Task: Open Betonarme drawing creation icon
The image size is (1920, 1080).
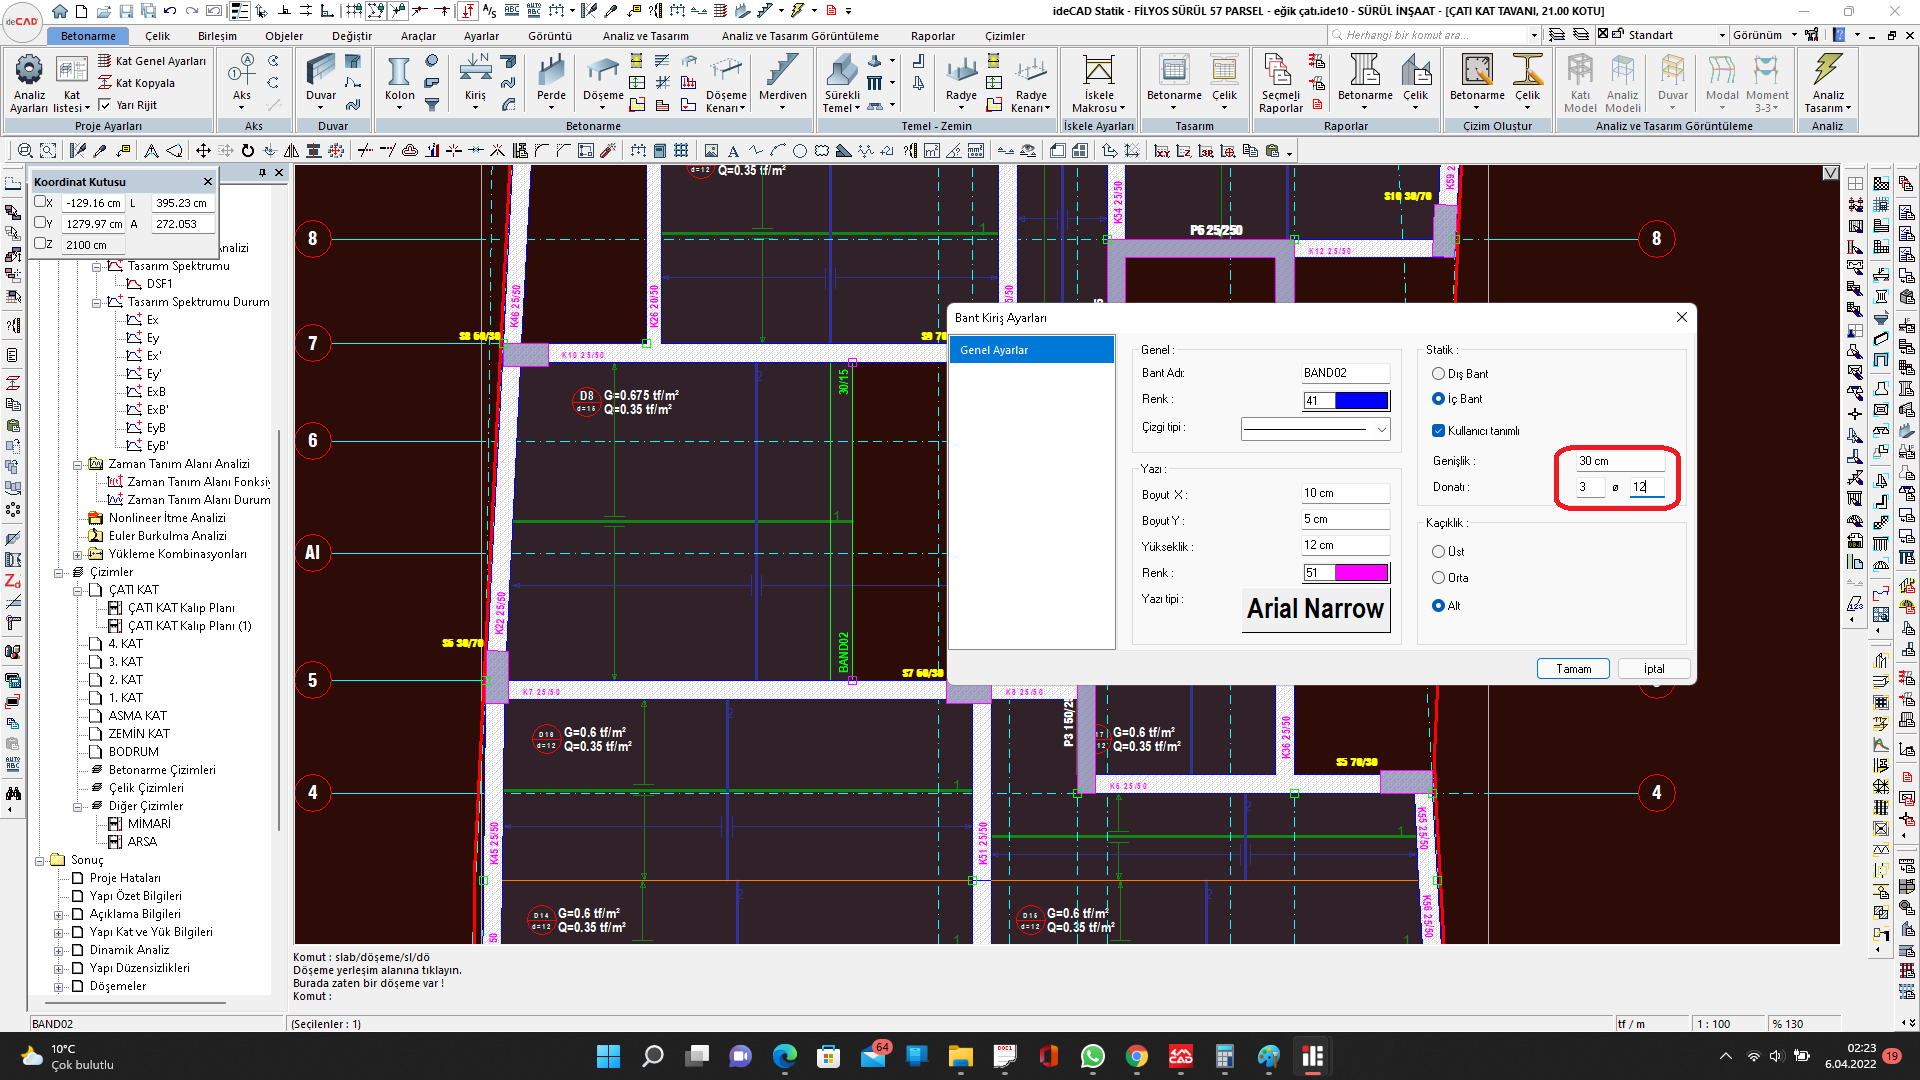Action: pos(1477,80)
